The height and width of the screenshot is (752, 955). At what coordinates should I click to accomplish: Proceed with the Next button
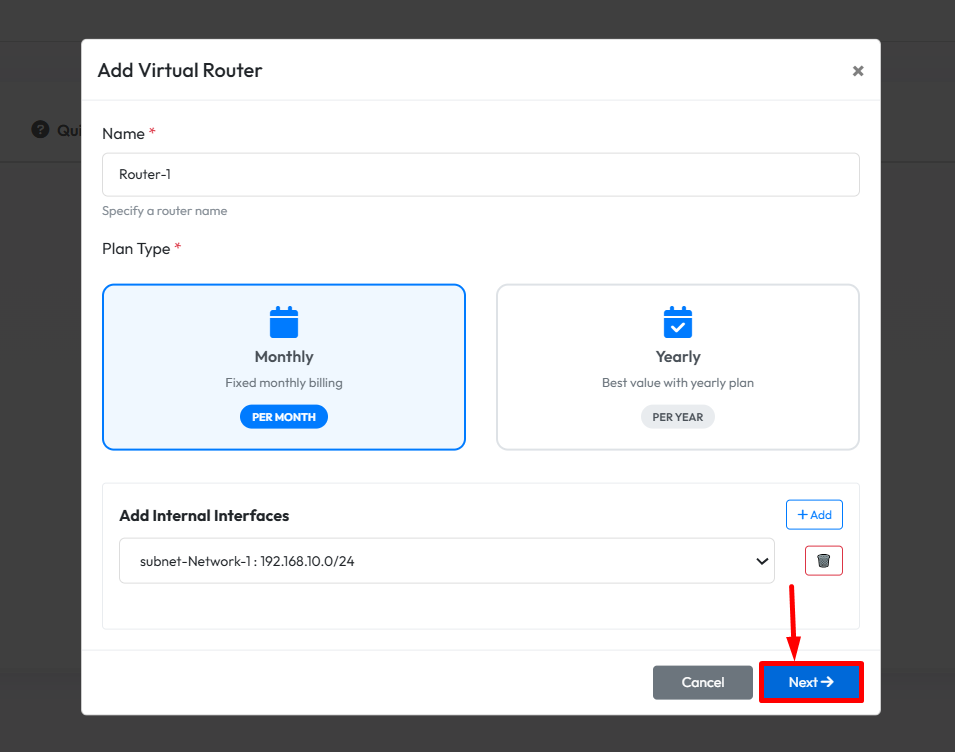point(810,682)
